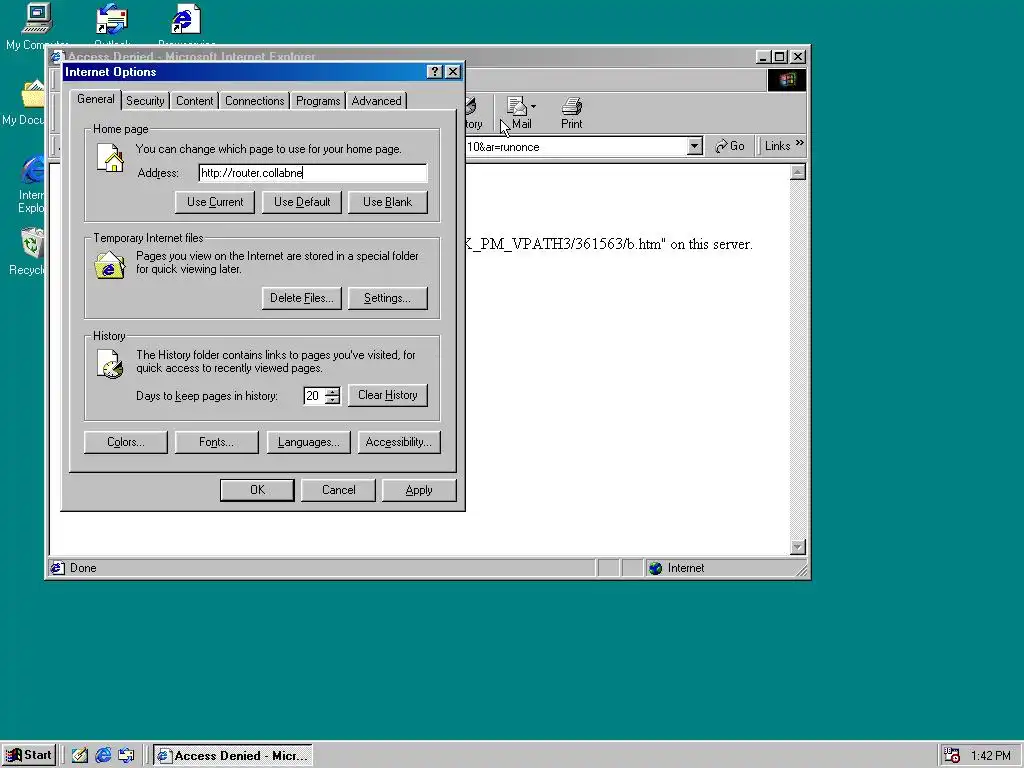Click the Temporary Internet files folder icon
Screen dimensions: 1024x768
tap(110, 265)
